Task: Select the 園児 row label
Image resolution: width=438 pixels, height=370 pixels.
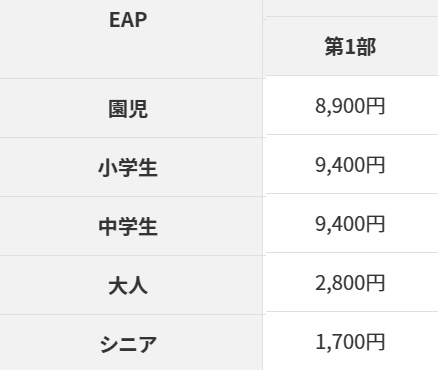Action: coord(131,108)
